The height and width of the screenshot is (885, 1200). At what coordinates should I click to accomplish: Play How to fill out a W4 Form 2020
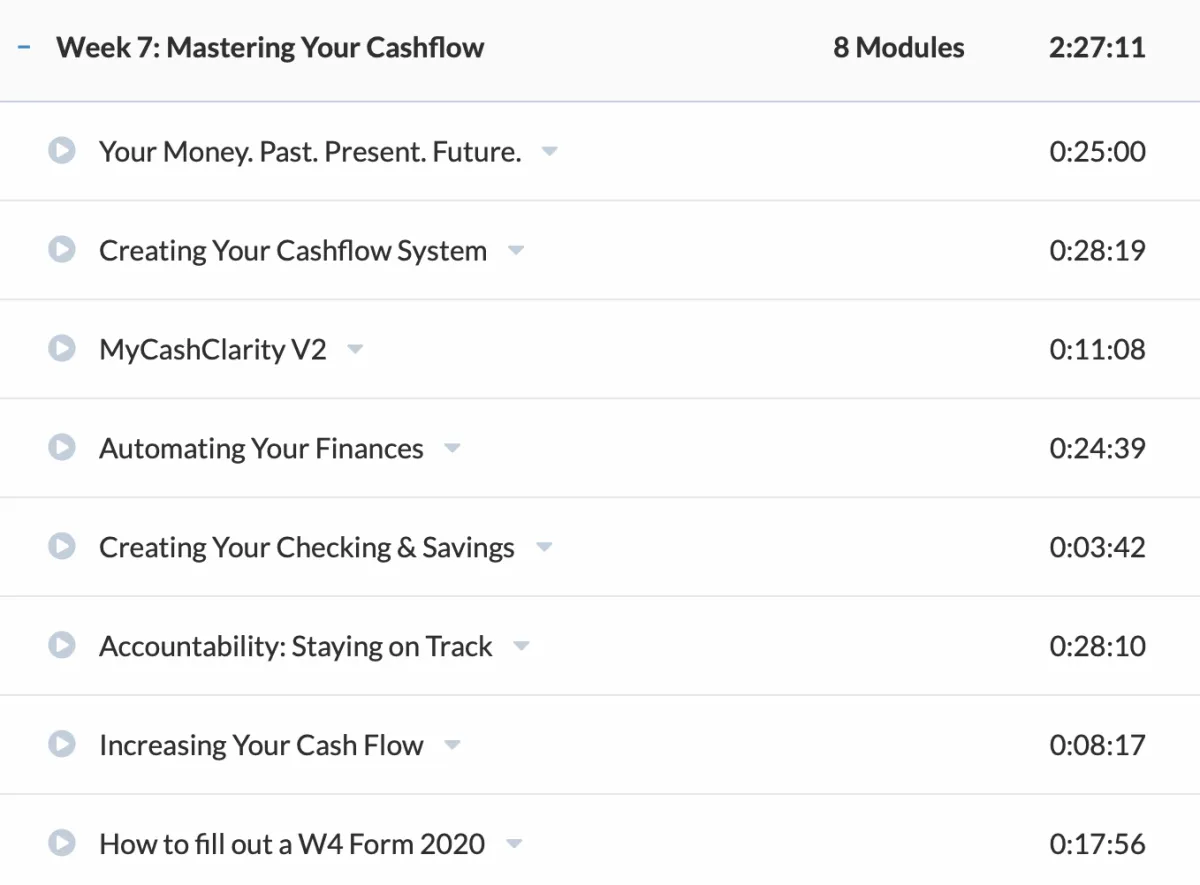point(62,844)
